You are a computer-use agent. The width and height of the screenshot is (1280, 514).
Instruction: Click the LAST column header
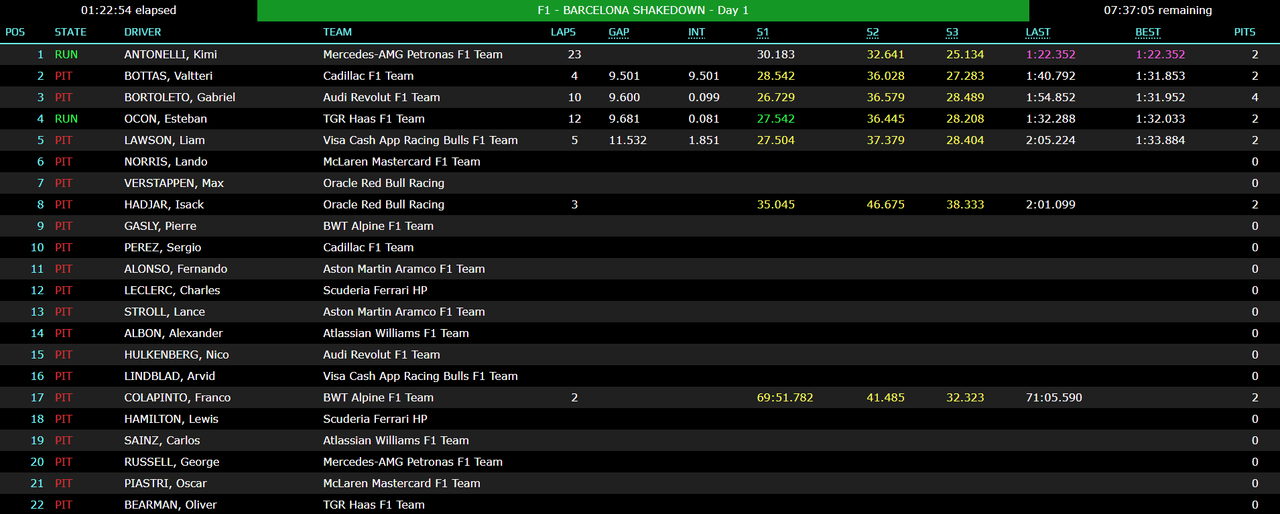(x=1038, y=33)
